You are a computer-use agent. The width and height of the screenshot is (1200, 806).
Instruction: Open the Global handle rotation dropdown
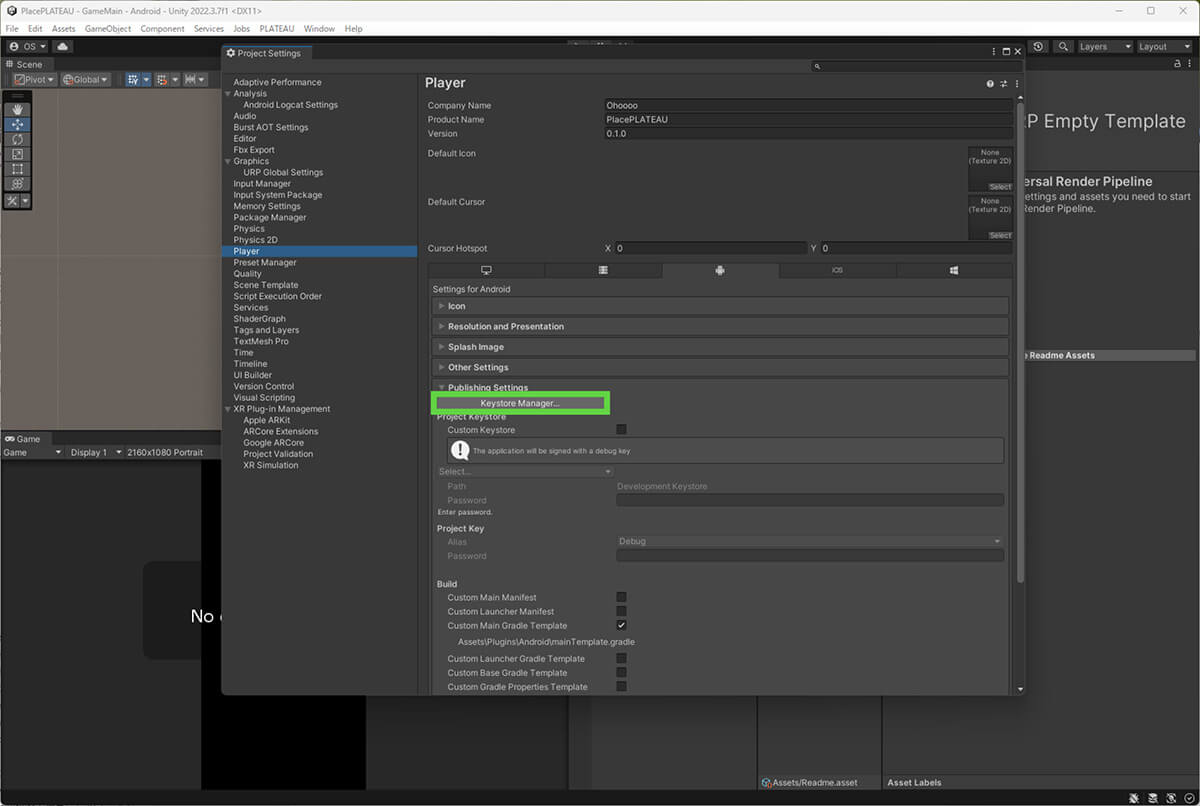pos(85,79)
